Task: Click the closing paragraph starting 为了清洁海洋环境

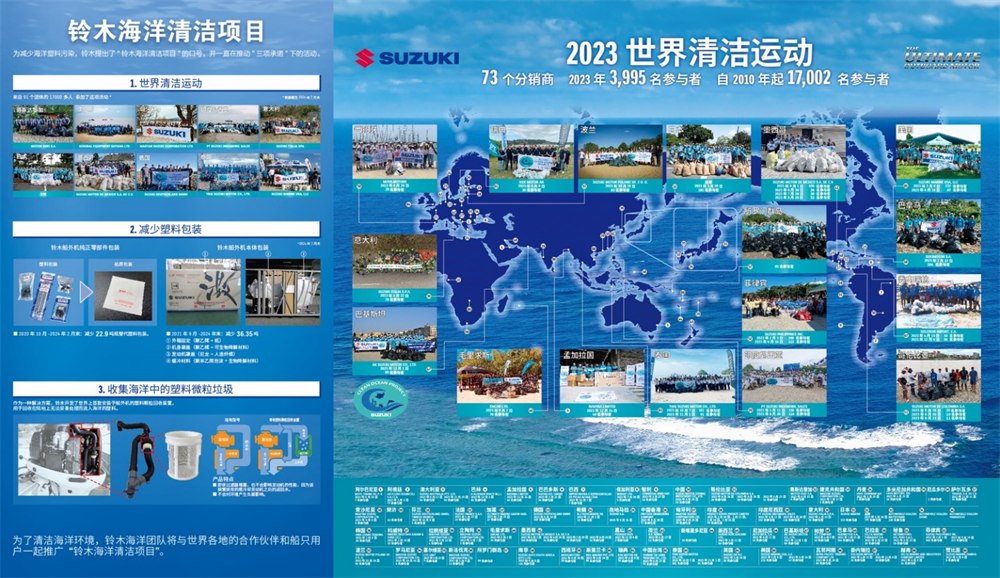Action: pos(166,545)
